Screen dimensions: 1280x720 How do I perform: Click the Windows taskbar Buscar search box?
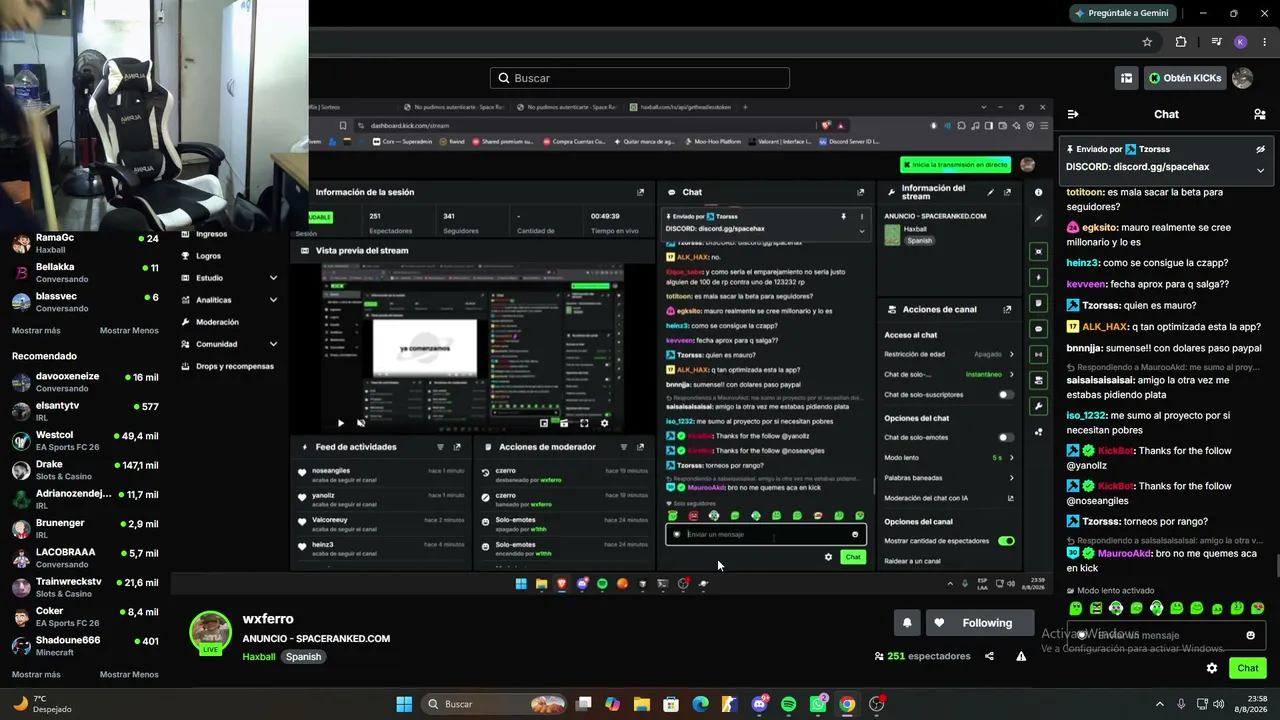coord(495,704)
